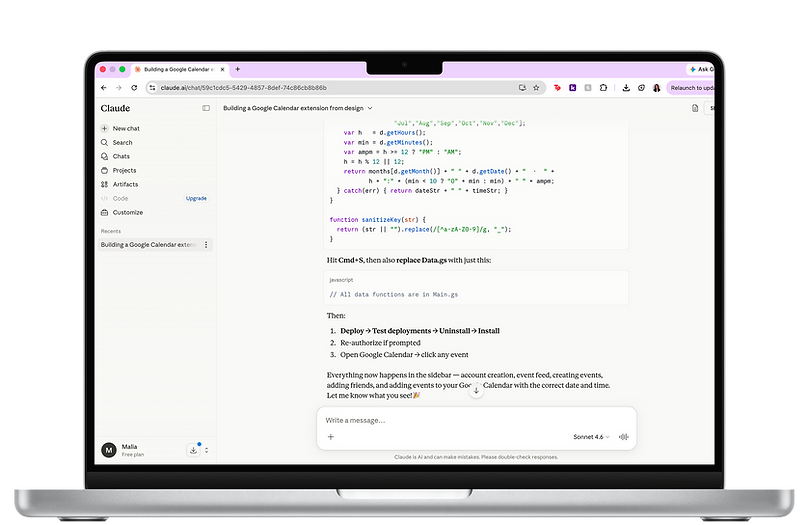
Task: Close the Building a Google Calendar tab
Action: pos(222,69)
